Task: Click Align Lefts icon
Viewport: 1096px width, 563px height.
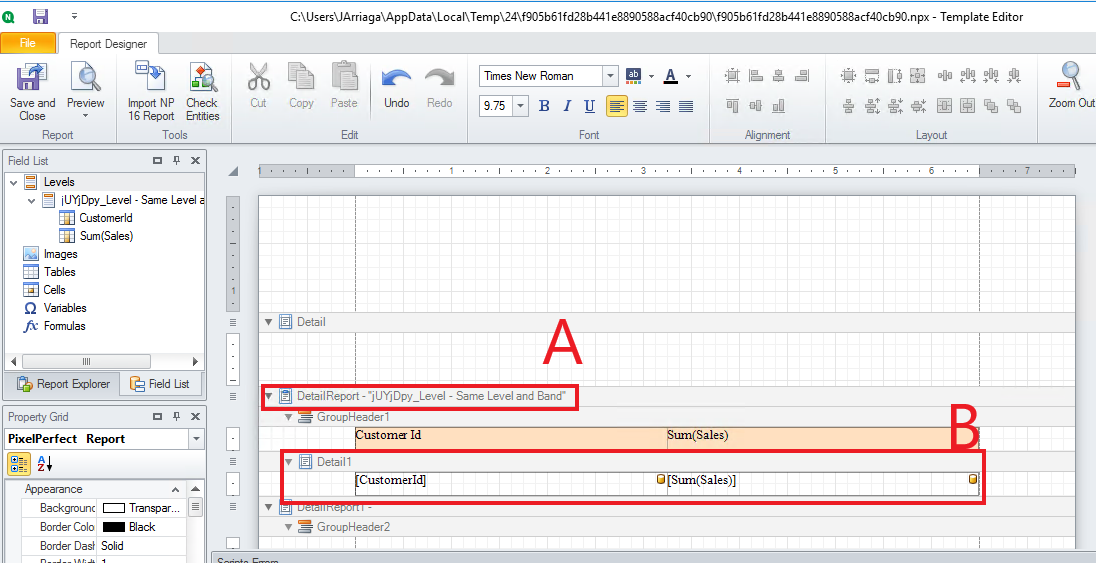Action: (756, 76)
